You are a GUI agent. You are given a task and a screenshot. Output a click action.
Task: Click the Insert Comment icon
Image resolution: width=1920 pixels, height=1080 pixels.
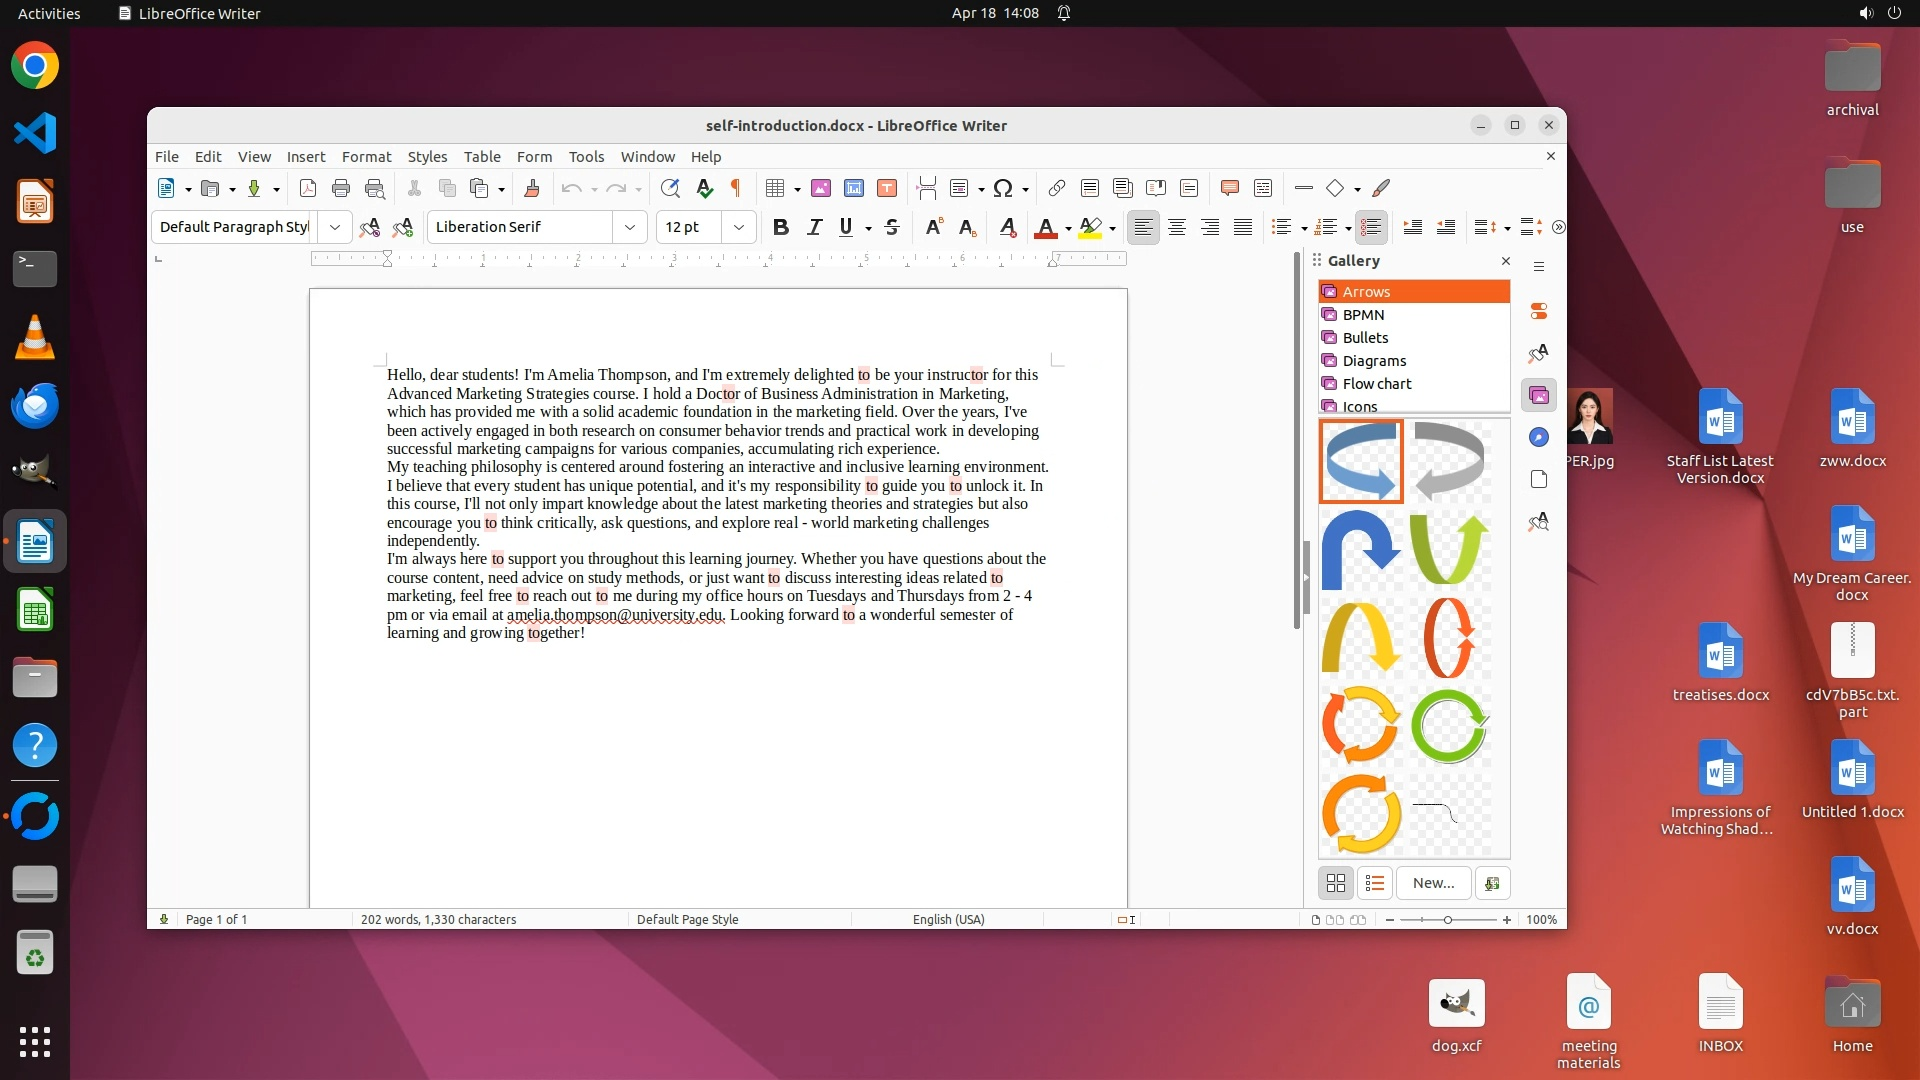click(x=1230, y=188)
